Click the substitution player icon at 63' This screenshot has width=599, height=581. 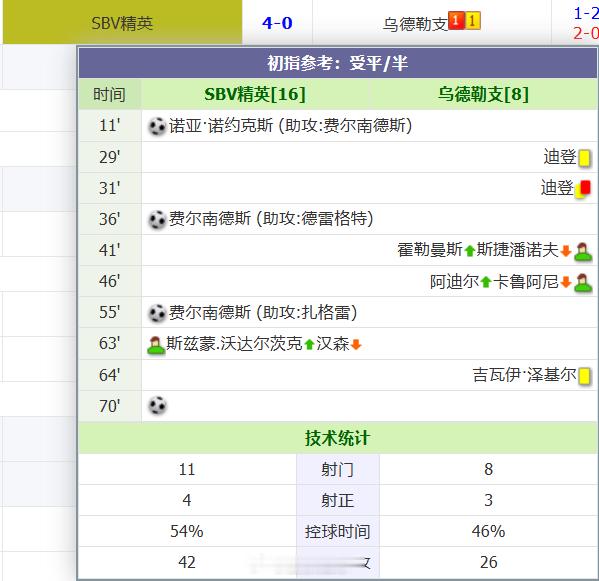pyautogui.click(x=156, y=345)
